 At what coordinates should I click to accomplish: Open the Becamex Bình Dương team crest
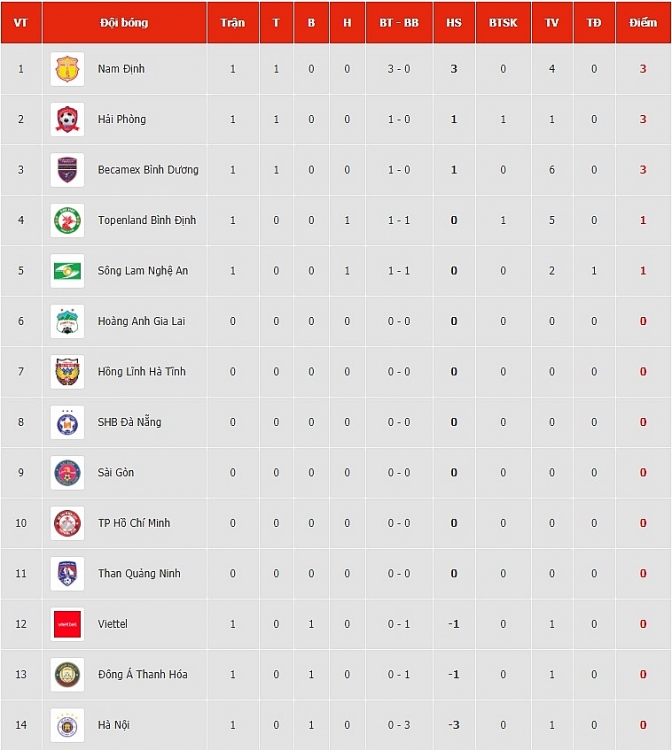click(67, 170)
